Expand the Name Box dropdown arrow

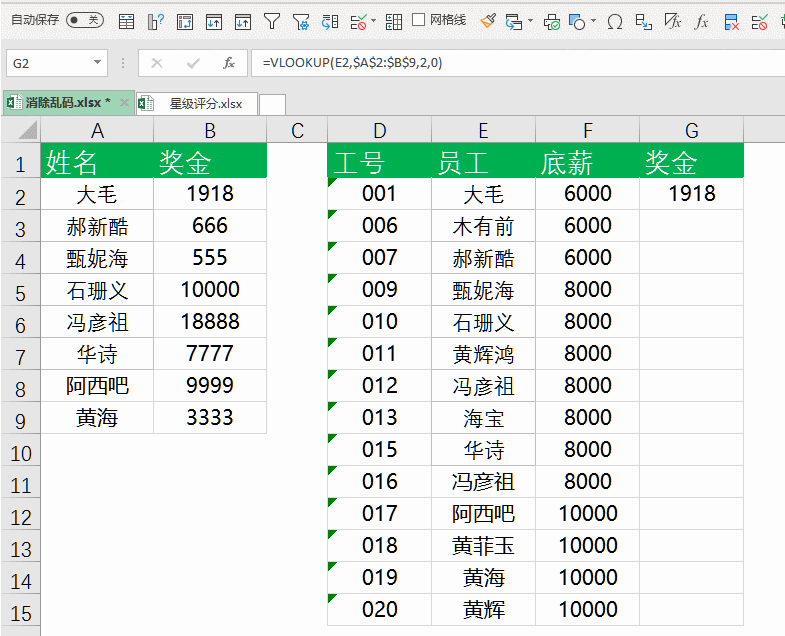[98, 63]
